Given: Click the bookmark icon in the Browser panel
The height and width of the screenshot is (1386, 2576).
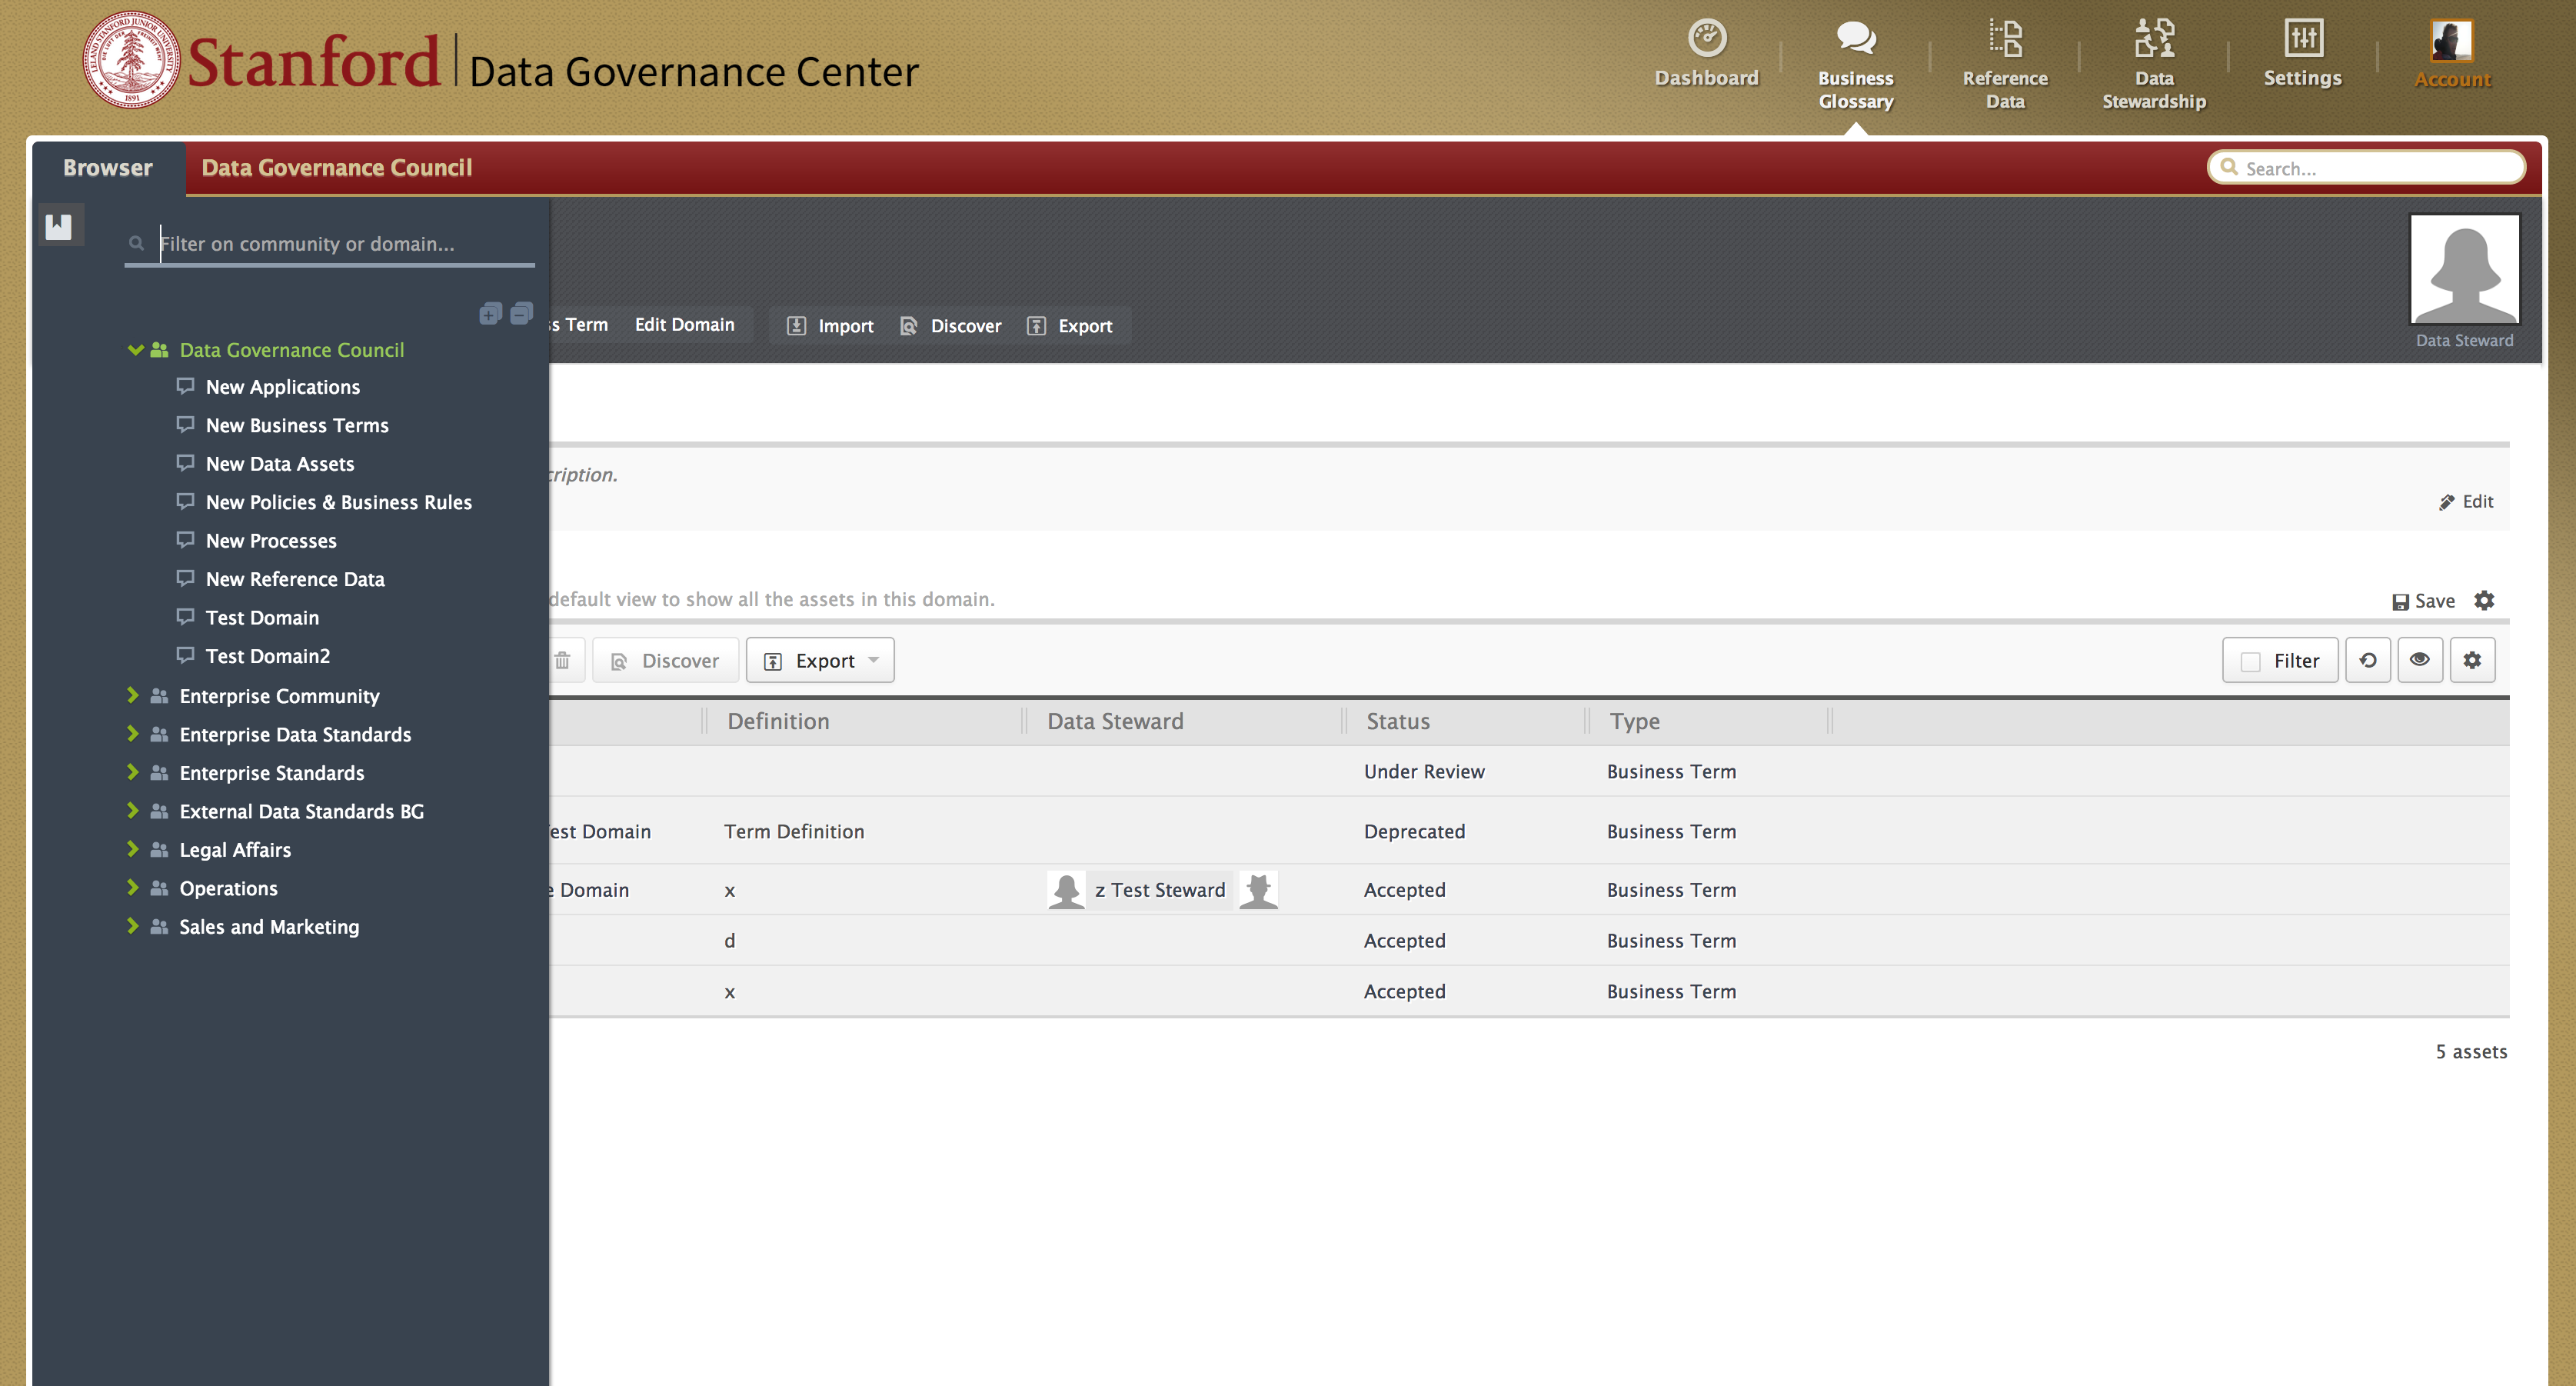Looking at the screenshot, I should [x=59, y=226].
